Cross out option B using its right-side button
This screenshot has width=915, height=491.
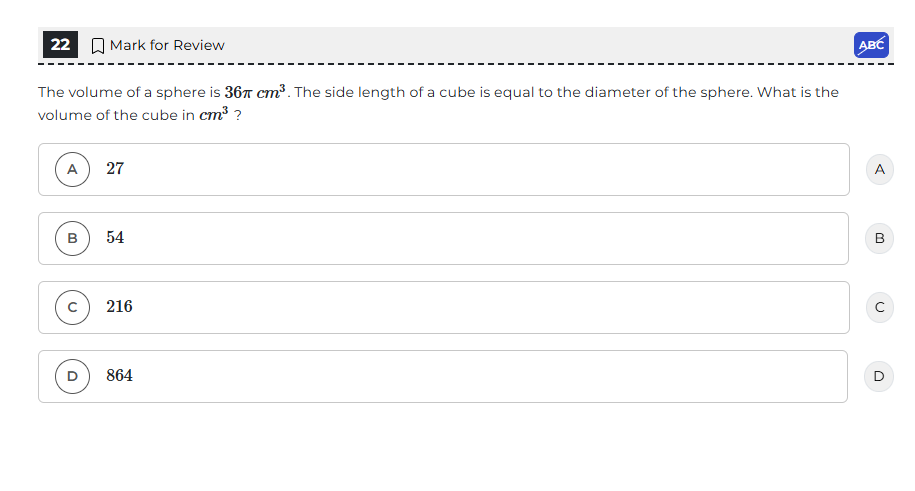879,238
